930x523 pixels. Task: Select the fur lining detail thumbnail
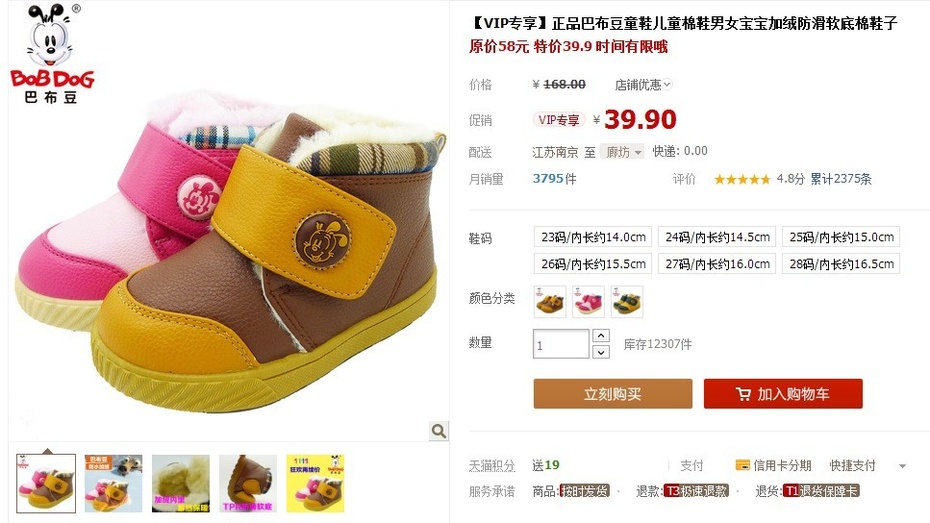tap(181, 483)
